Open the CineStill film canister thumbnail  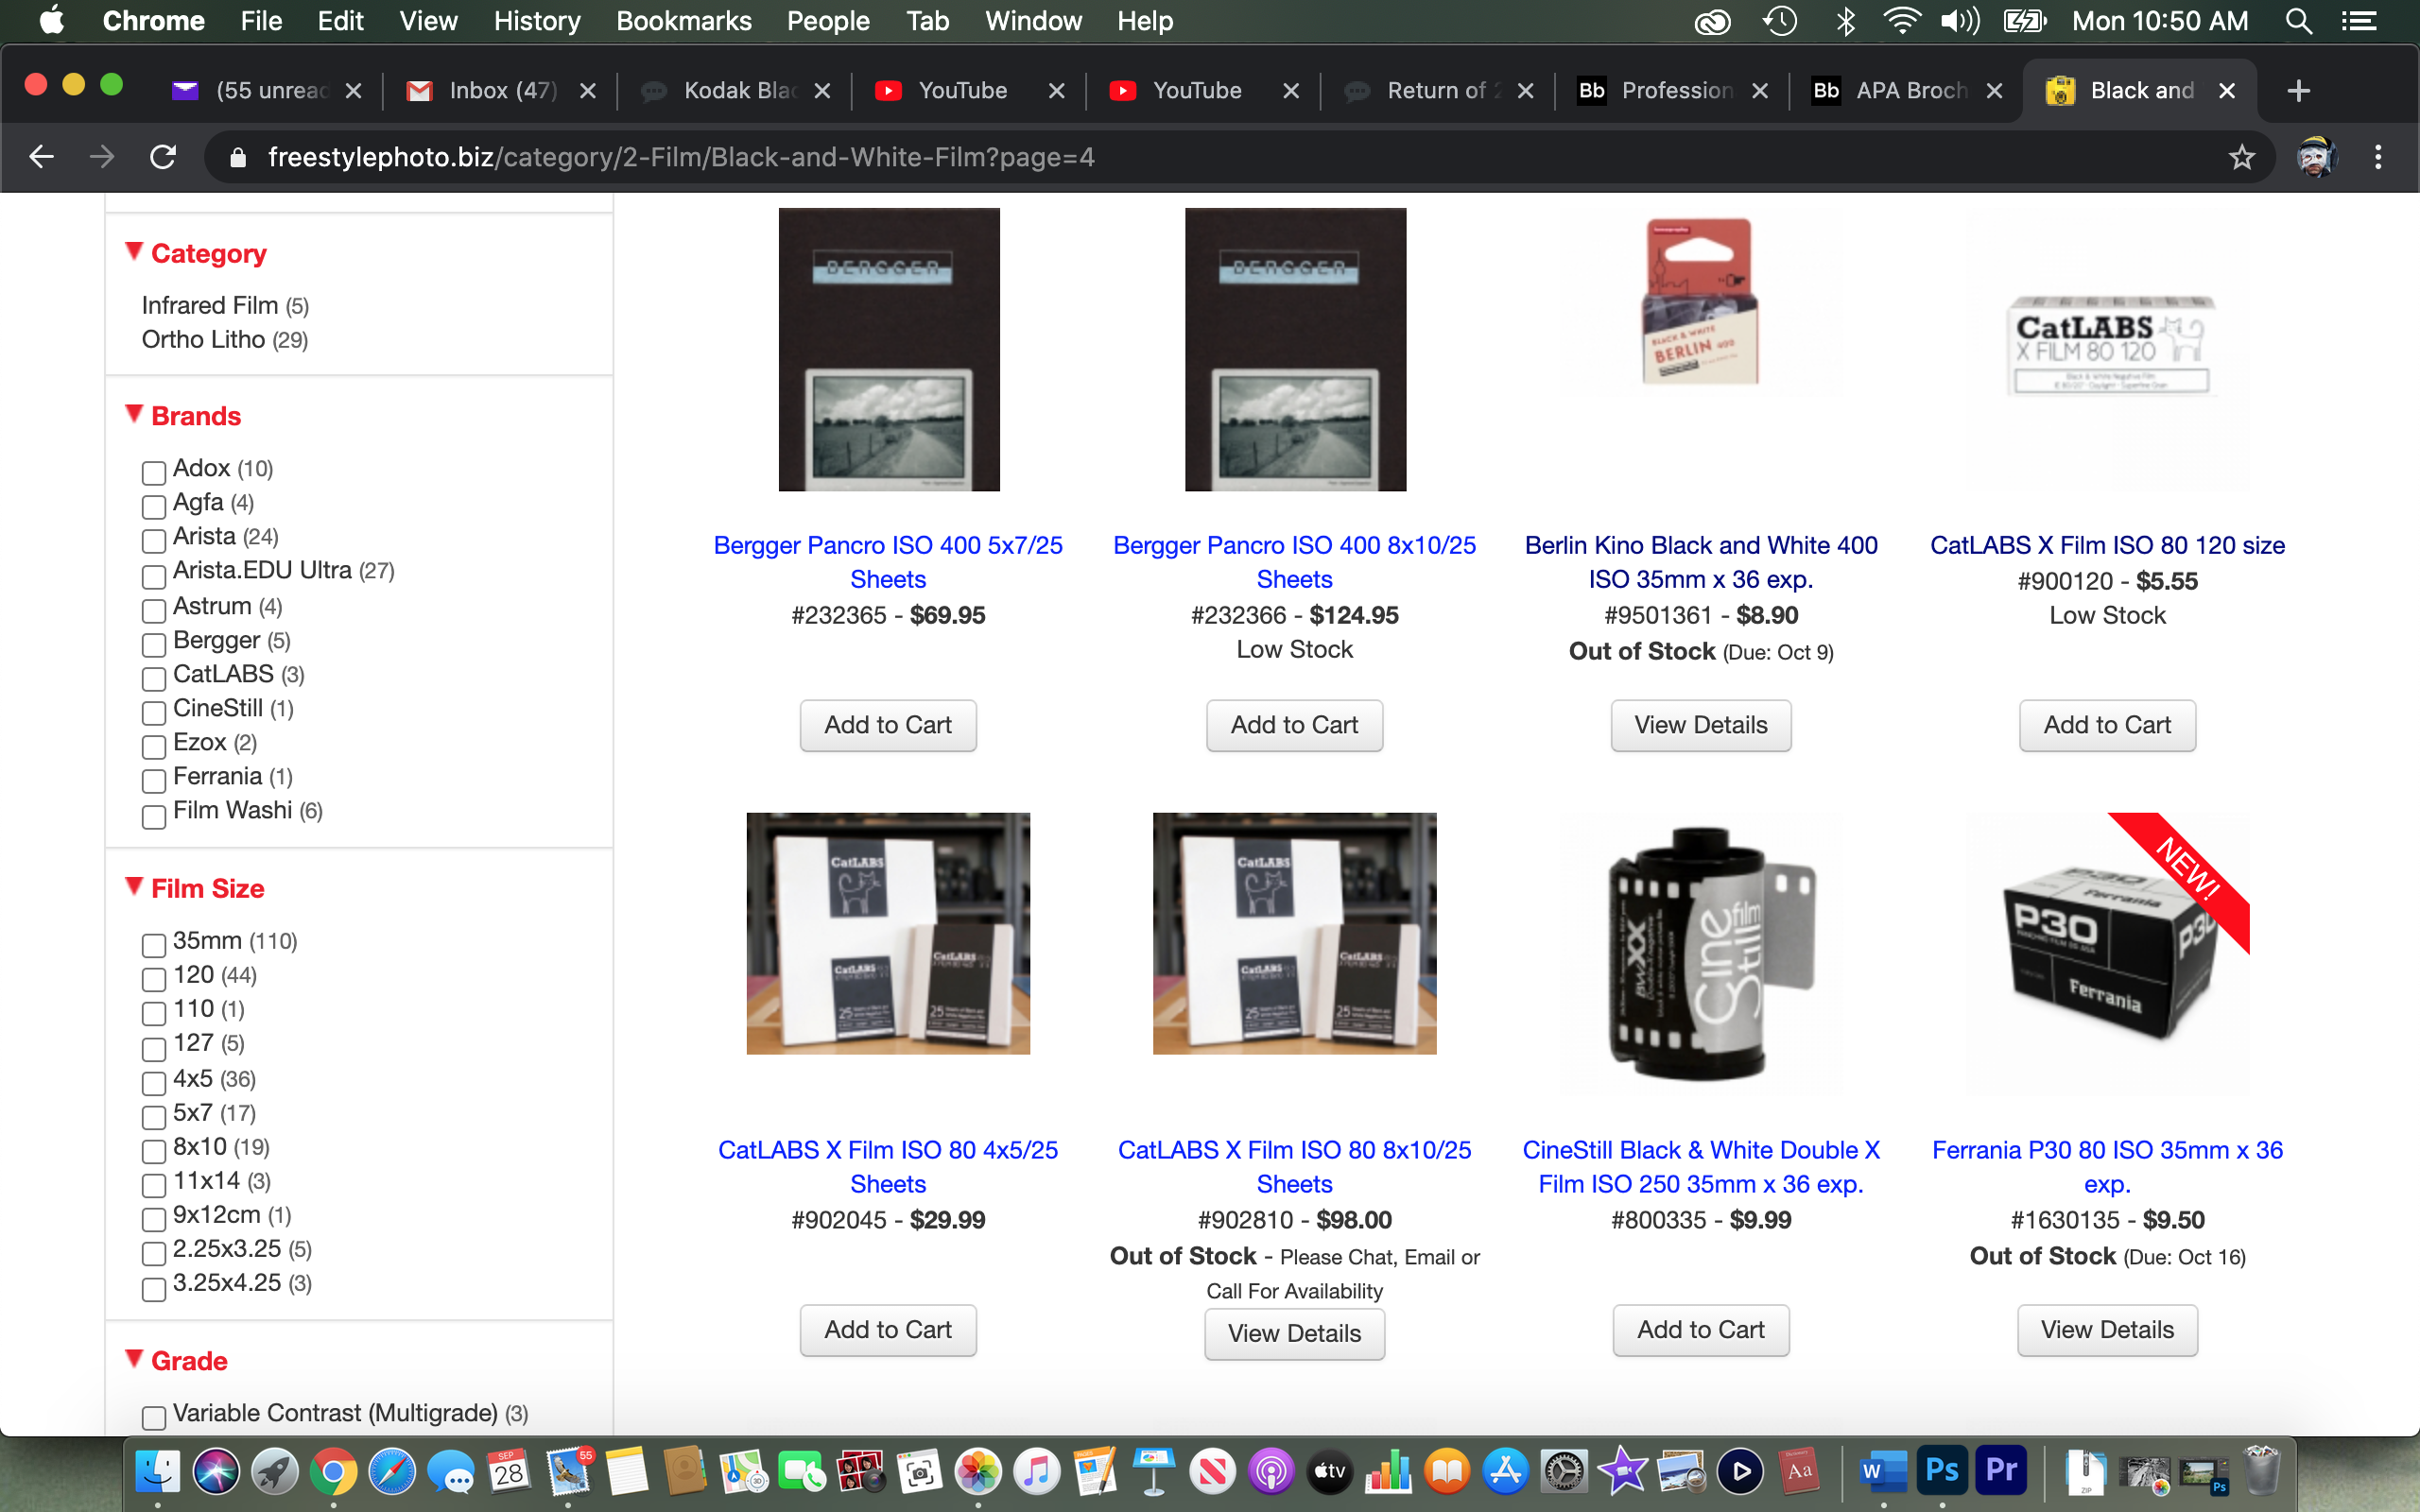click(x=1700, y=953)
